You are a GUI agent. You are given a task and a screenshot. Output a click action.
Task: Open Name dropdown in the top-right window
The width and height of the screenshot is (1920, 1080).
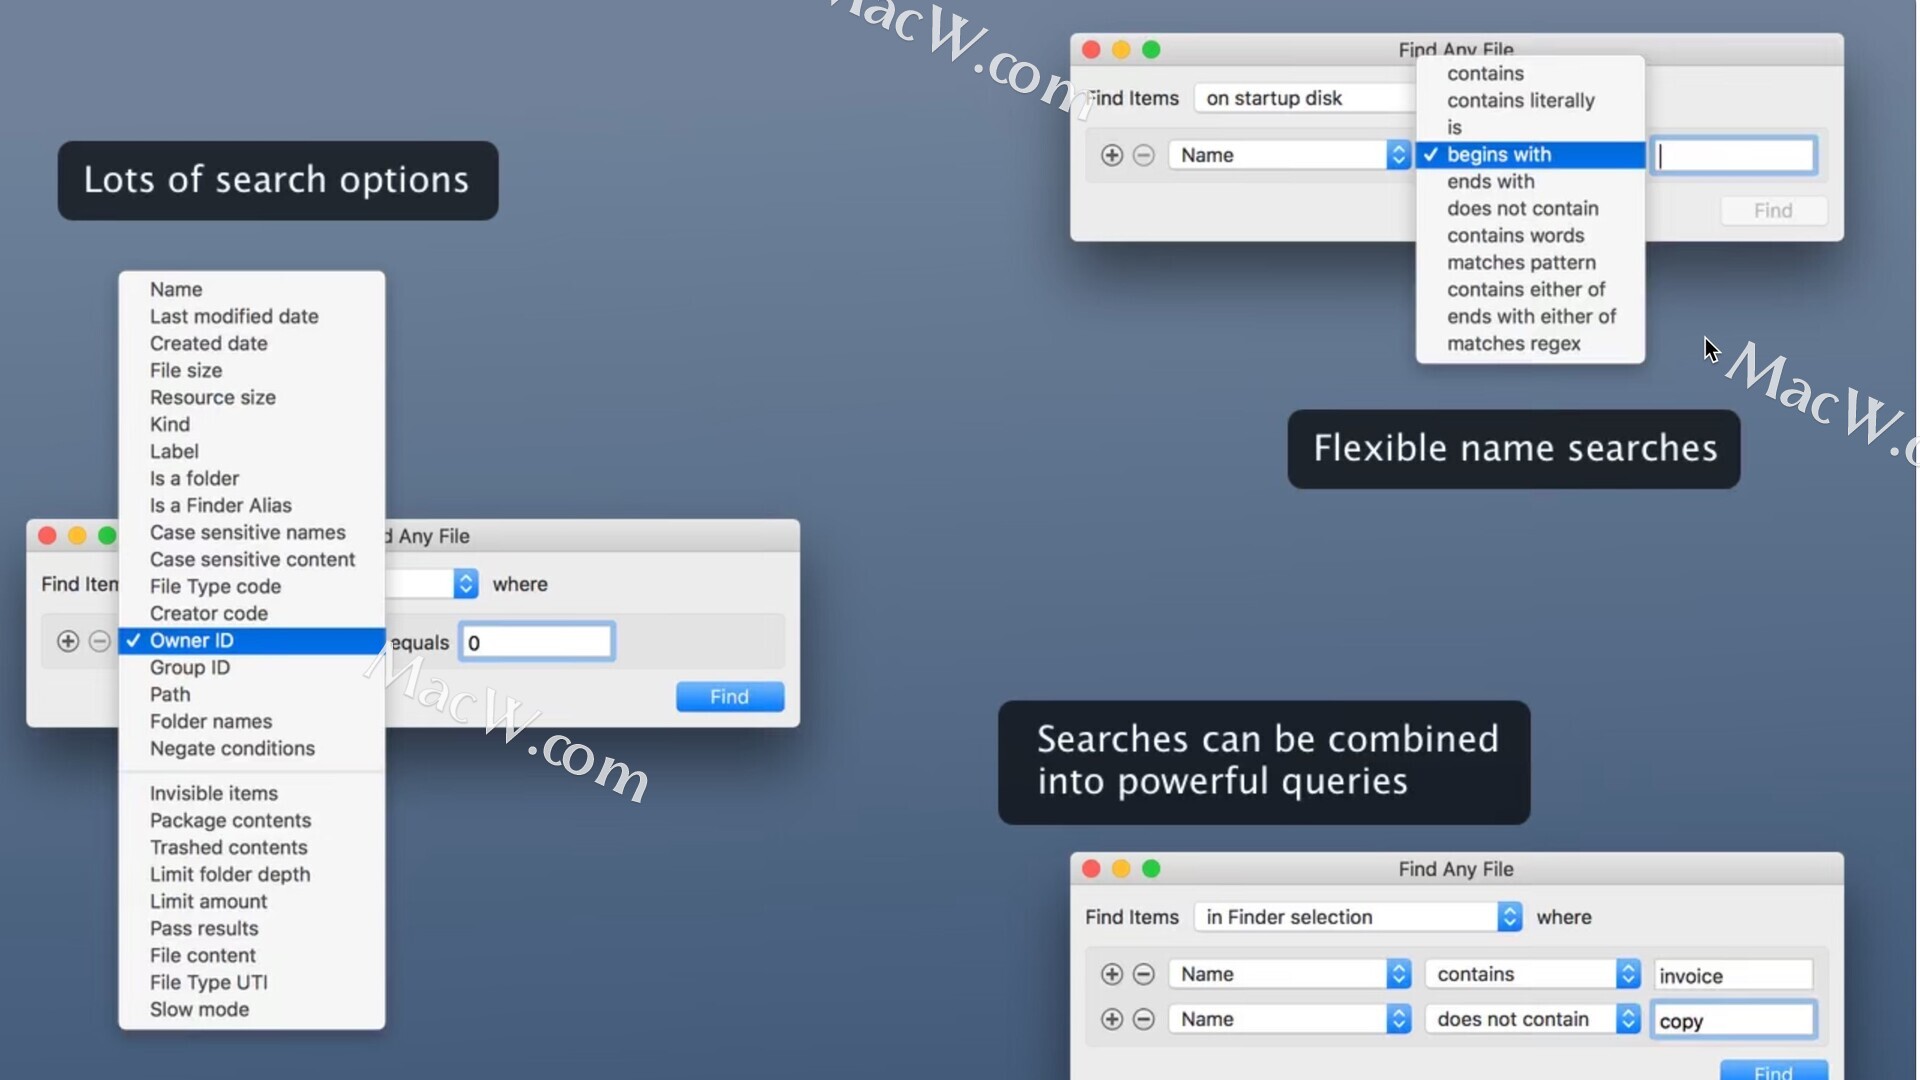point(1289,155)
